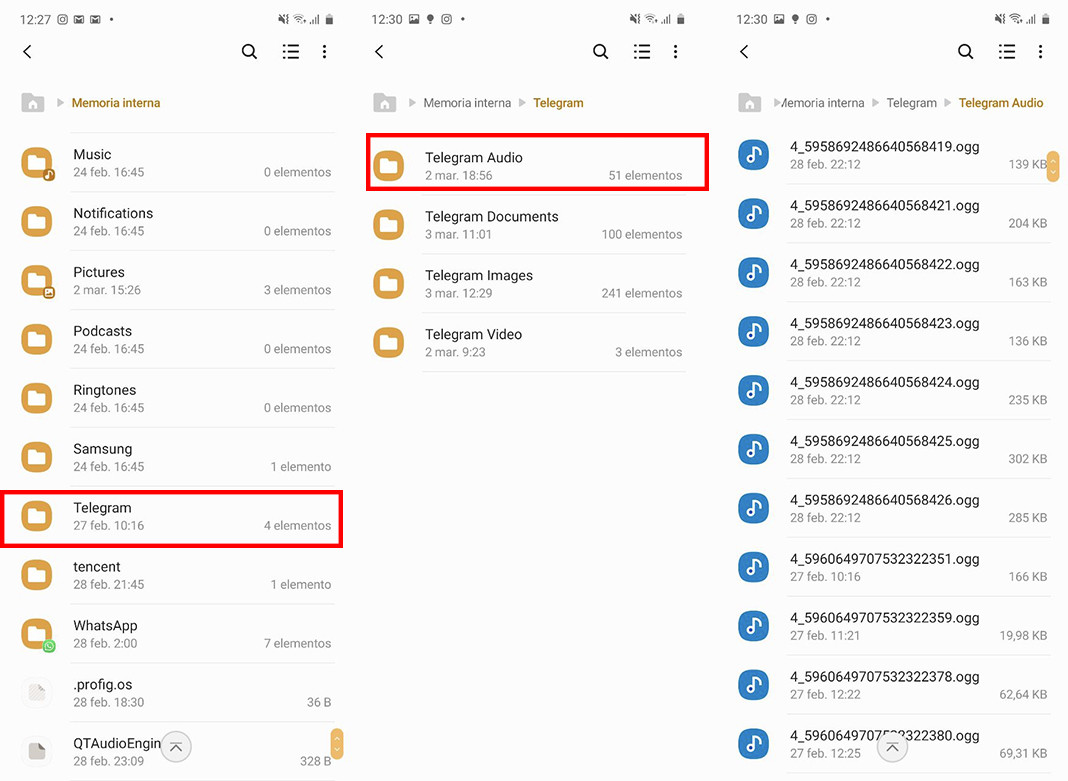Tap the scroll-to-top floating button in the first panel
The image size is (1068, 781).
pyautogui.click(x=176, y=747)
